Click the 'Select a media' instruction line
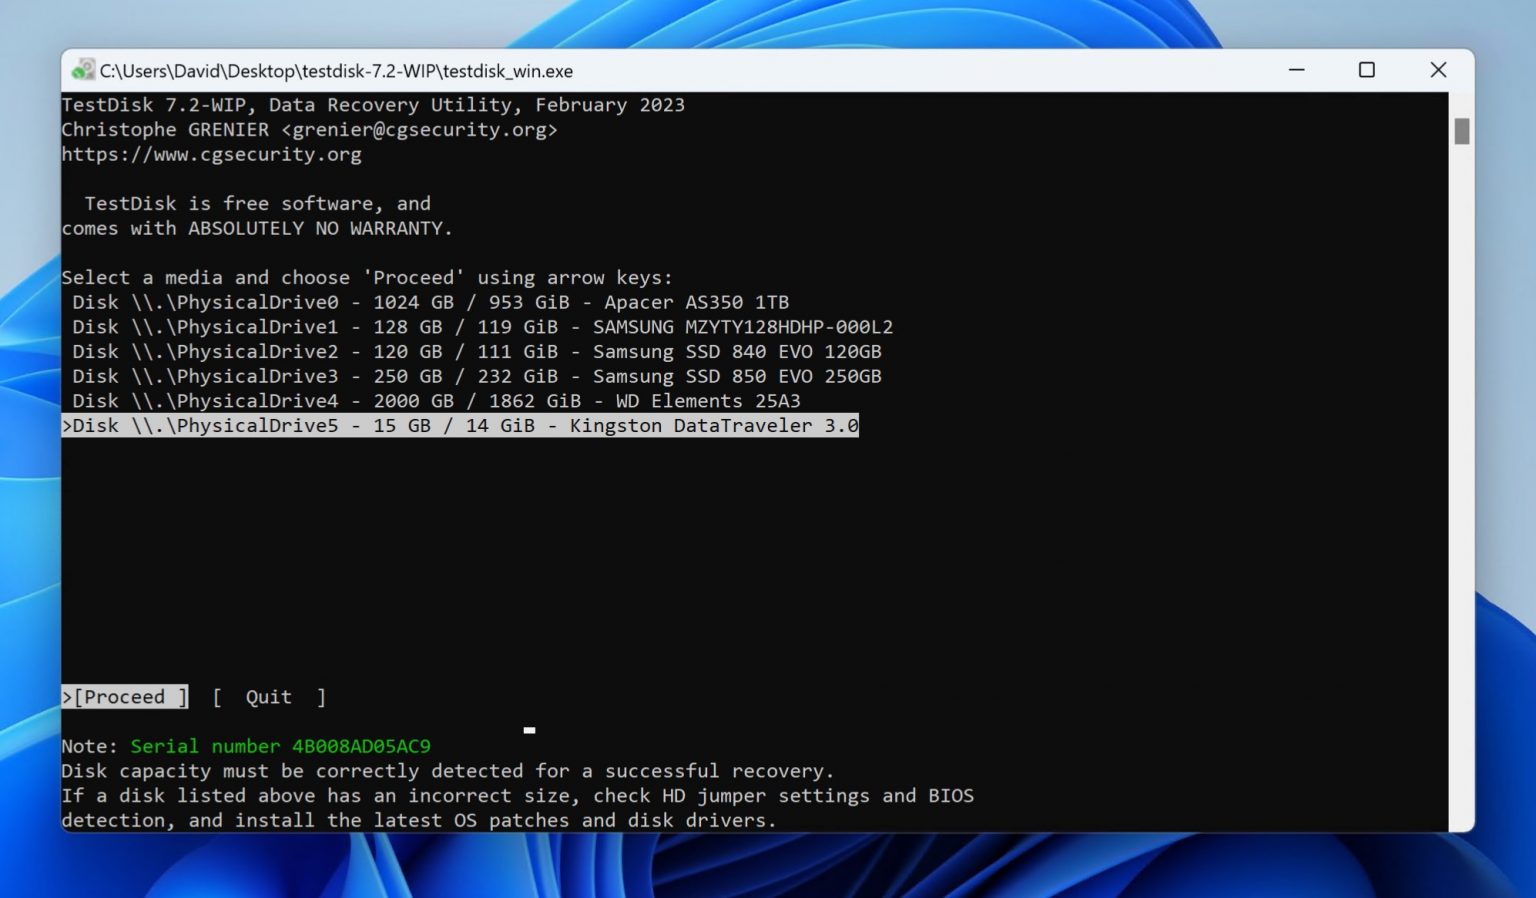The width and height of the screenshot is (1536, 898). pyautogui.click(x=366, y=277)
